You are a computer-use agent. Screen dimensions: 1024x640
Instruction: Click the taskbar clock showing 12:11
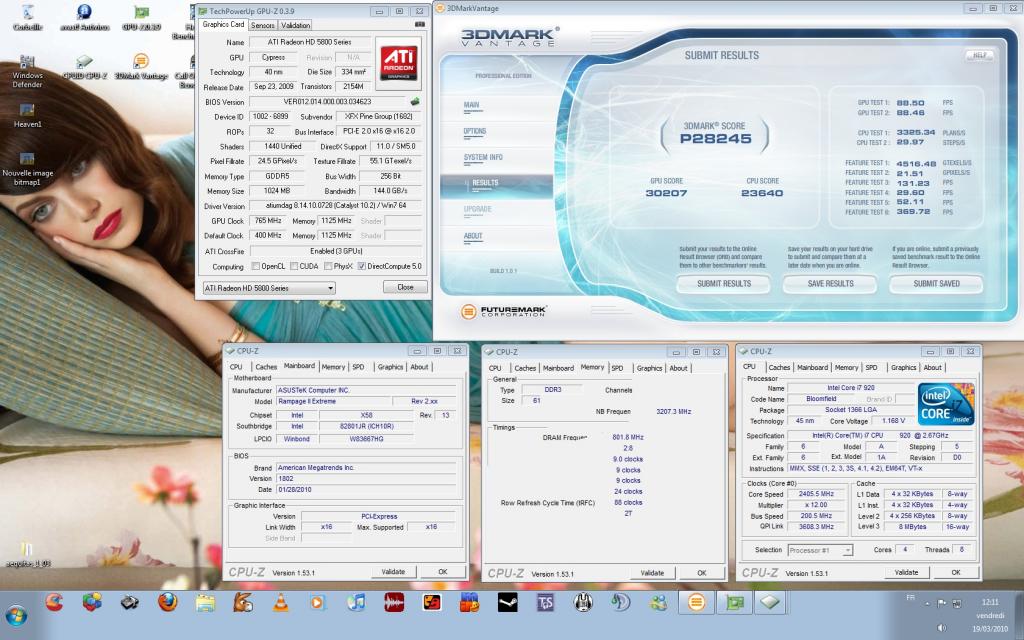click(990, 601)
